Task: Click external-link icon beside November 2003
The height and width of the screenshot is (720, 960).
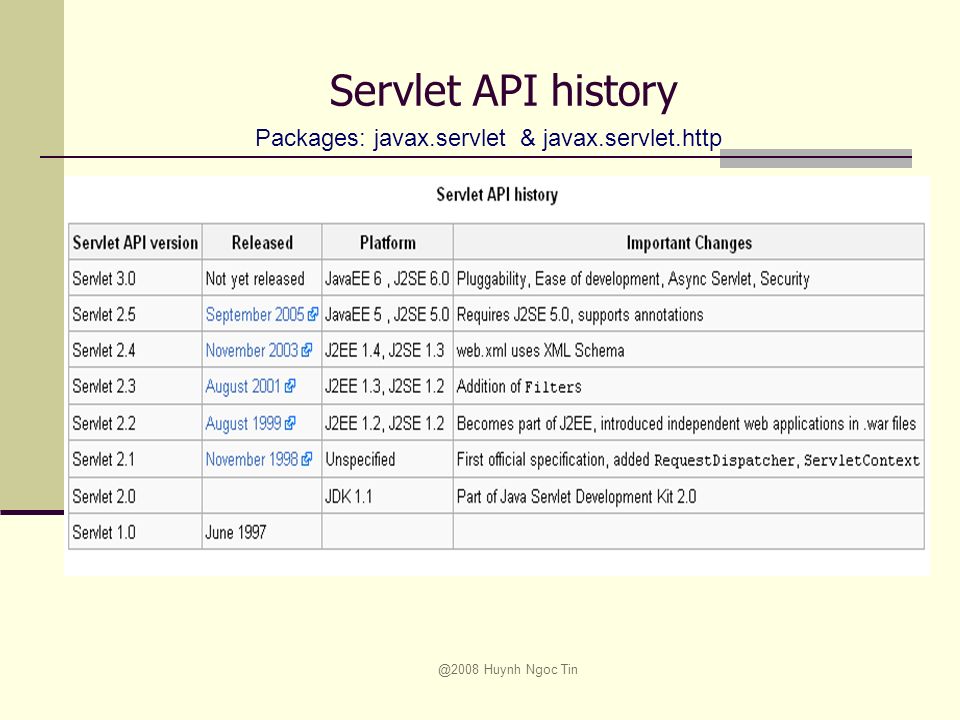Action: (x=307, y=350)
